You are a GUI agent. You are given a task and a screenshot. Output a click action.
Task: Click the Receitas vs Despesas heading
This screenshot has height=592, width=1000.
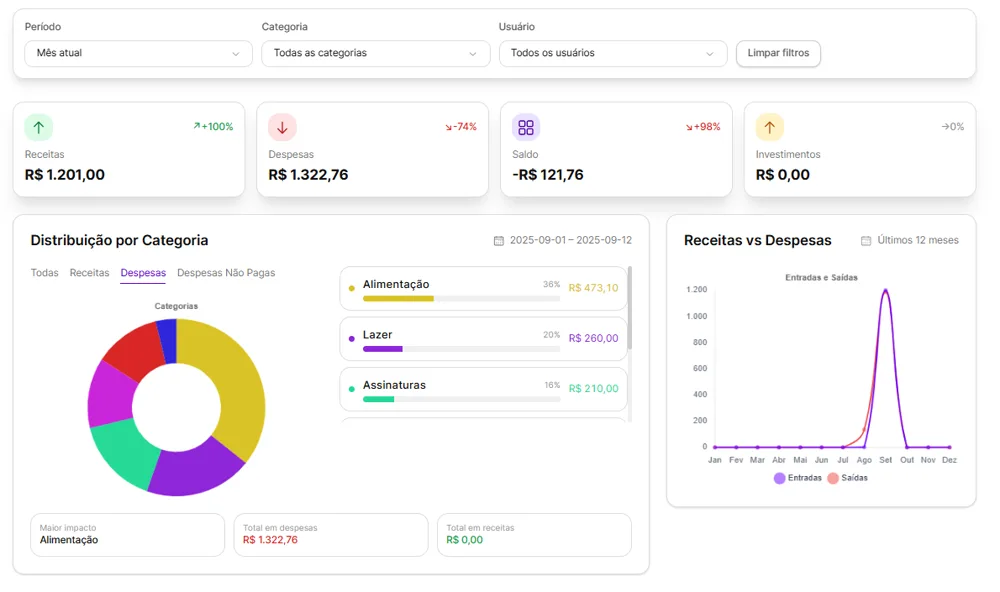(758, 240)
